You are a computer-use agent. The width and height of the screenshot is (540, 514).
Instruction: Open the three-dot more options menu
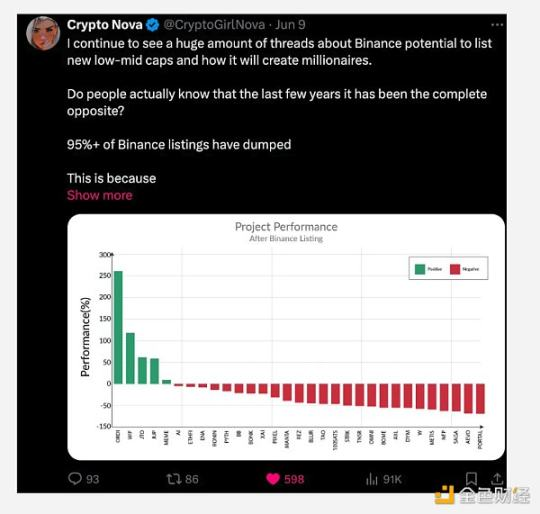tap(497, 25)
